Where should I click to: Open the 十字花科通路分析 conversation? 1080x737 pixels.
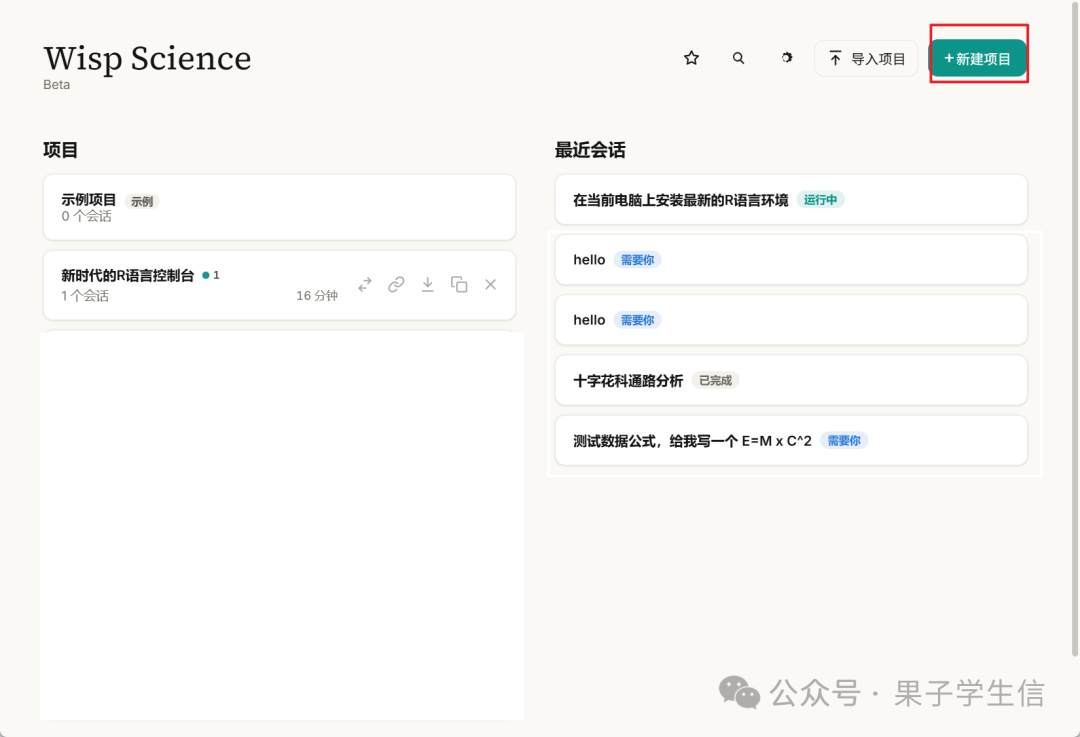point(791,380)
